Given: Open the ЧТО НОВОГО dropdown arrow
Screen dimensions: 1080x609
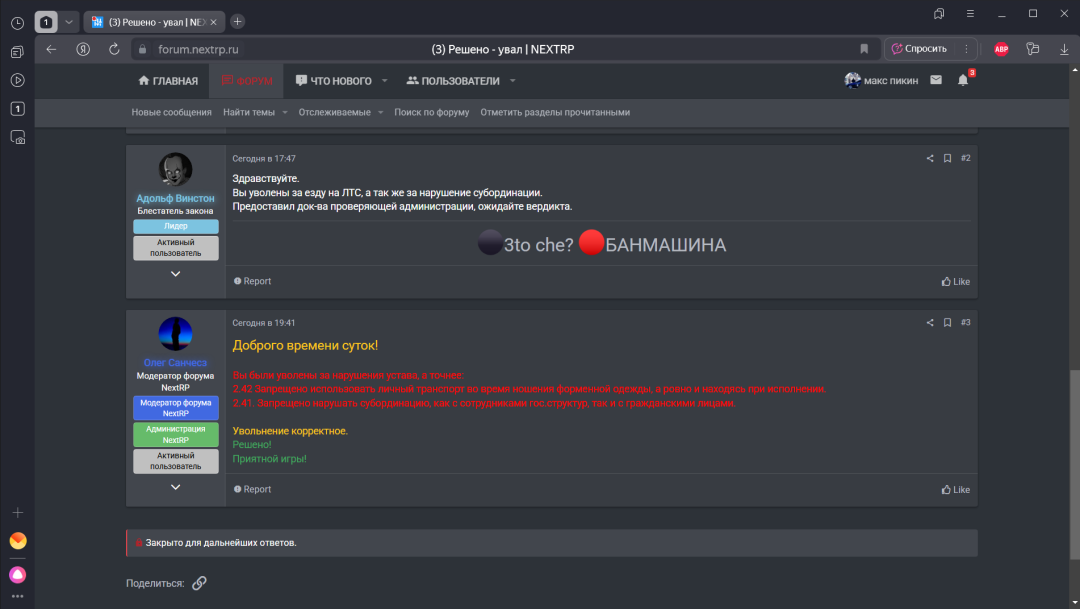Looking at the screenshot, I should point(385,81).
